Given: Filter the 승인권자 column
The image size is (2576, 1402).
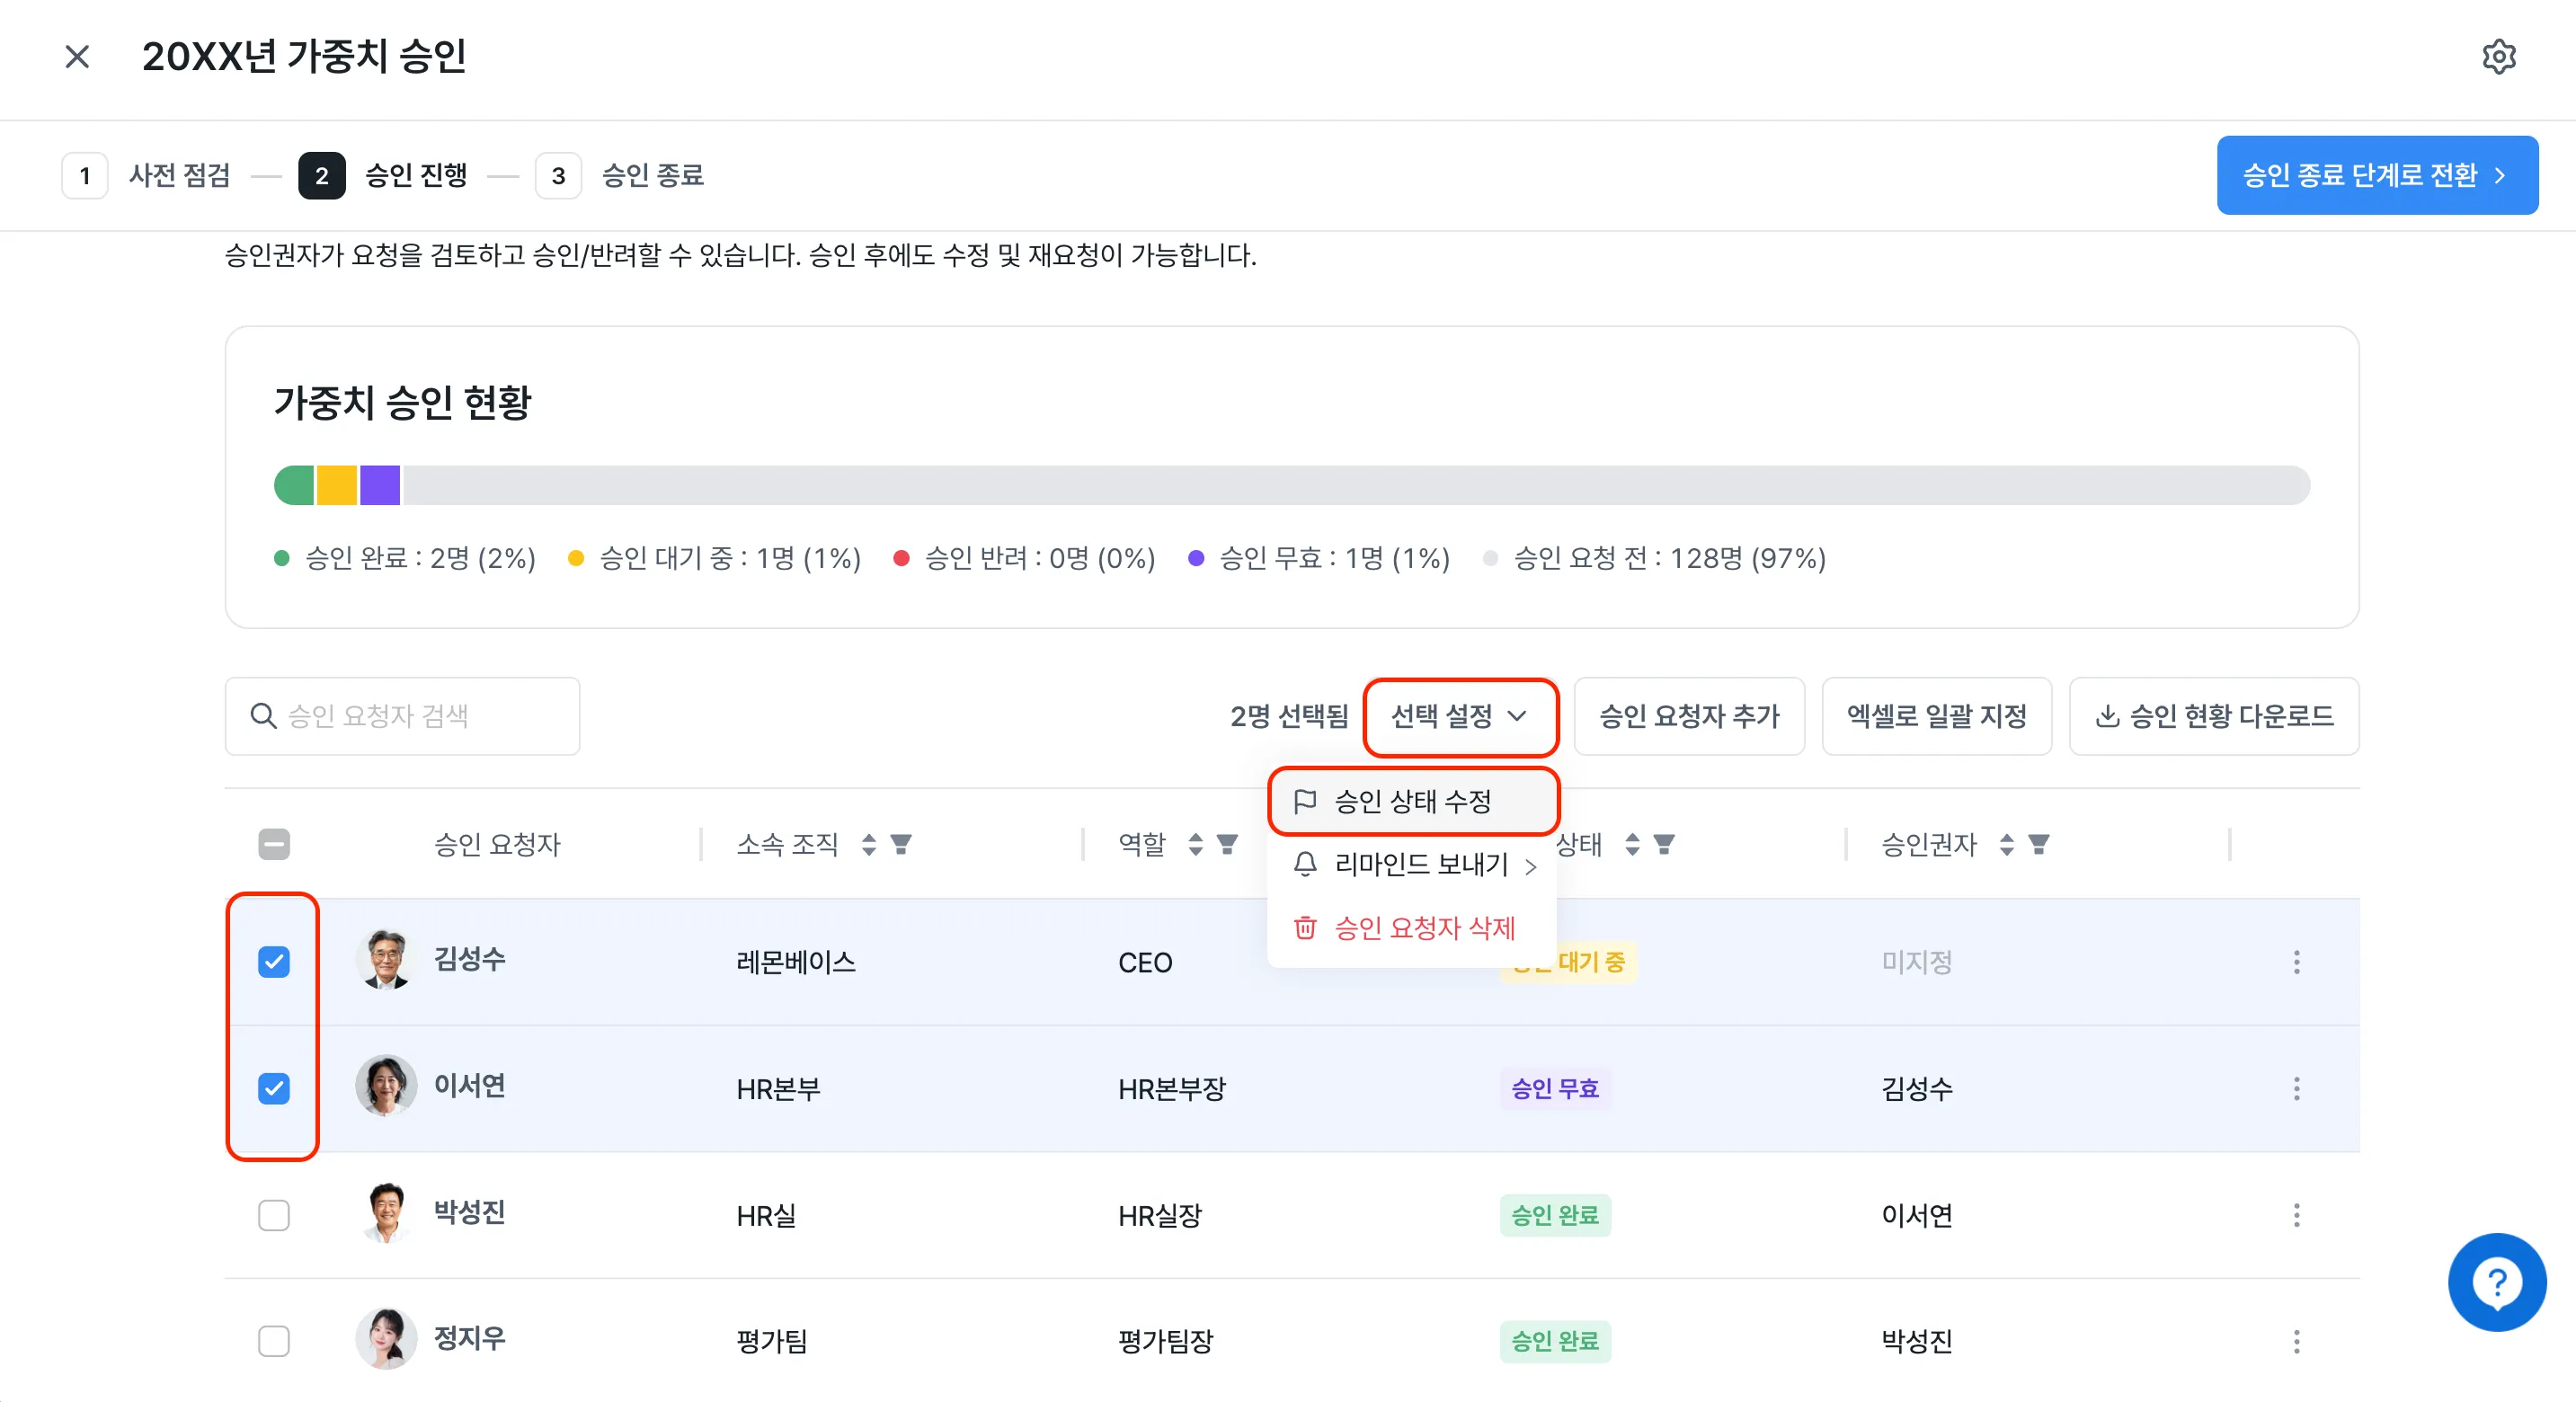Looking at the screenshot, I should tap(2038, 845).
